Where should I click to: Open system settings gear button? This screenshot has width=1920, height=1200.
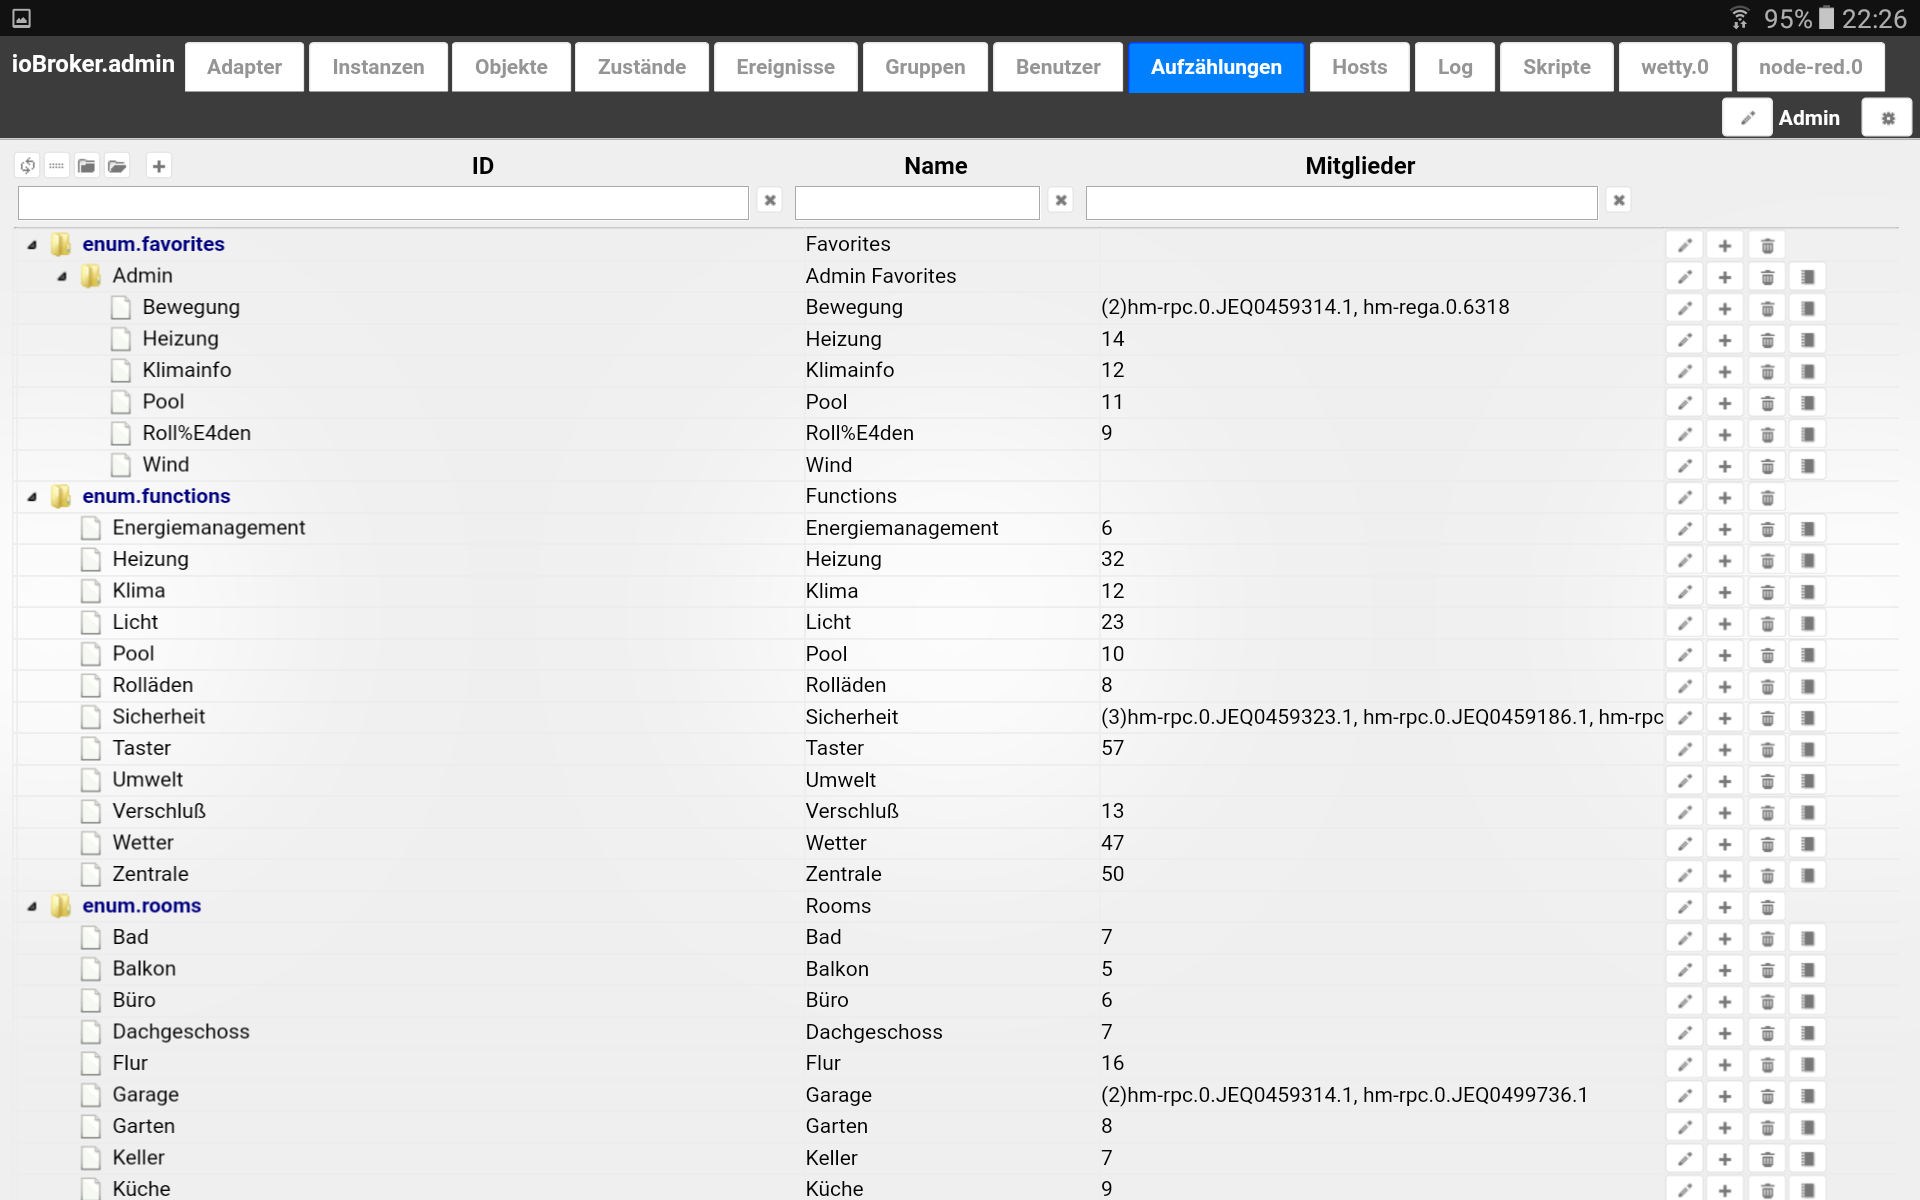1887,118
